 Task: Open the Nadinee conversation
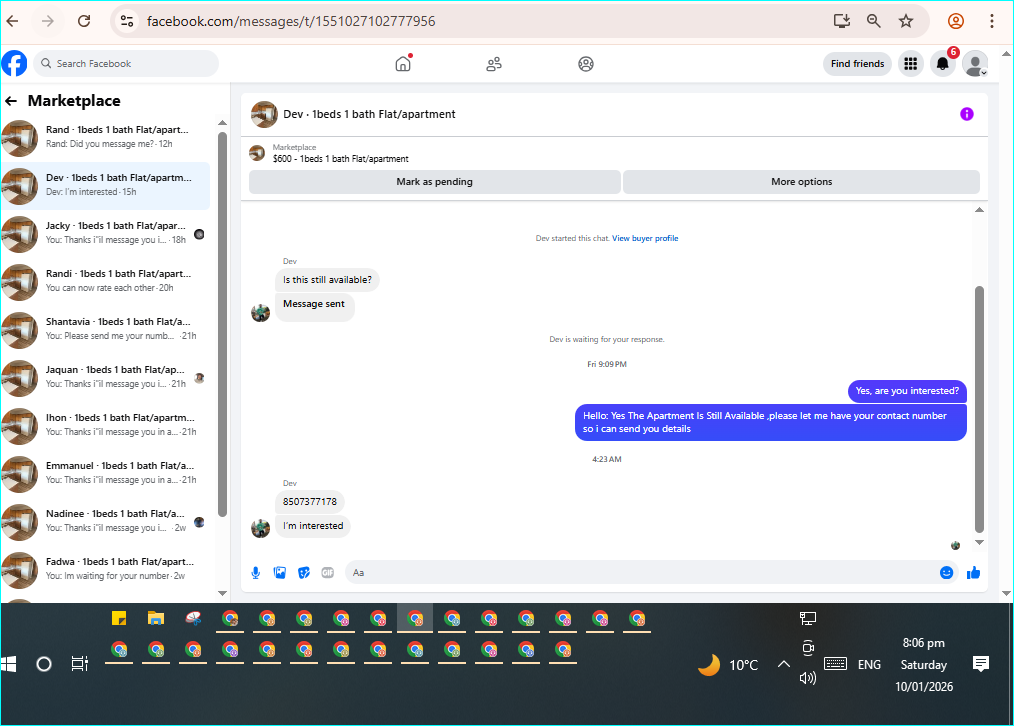click(105, 520)
